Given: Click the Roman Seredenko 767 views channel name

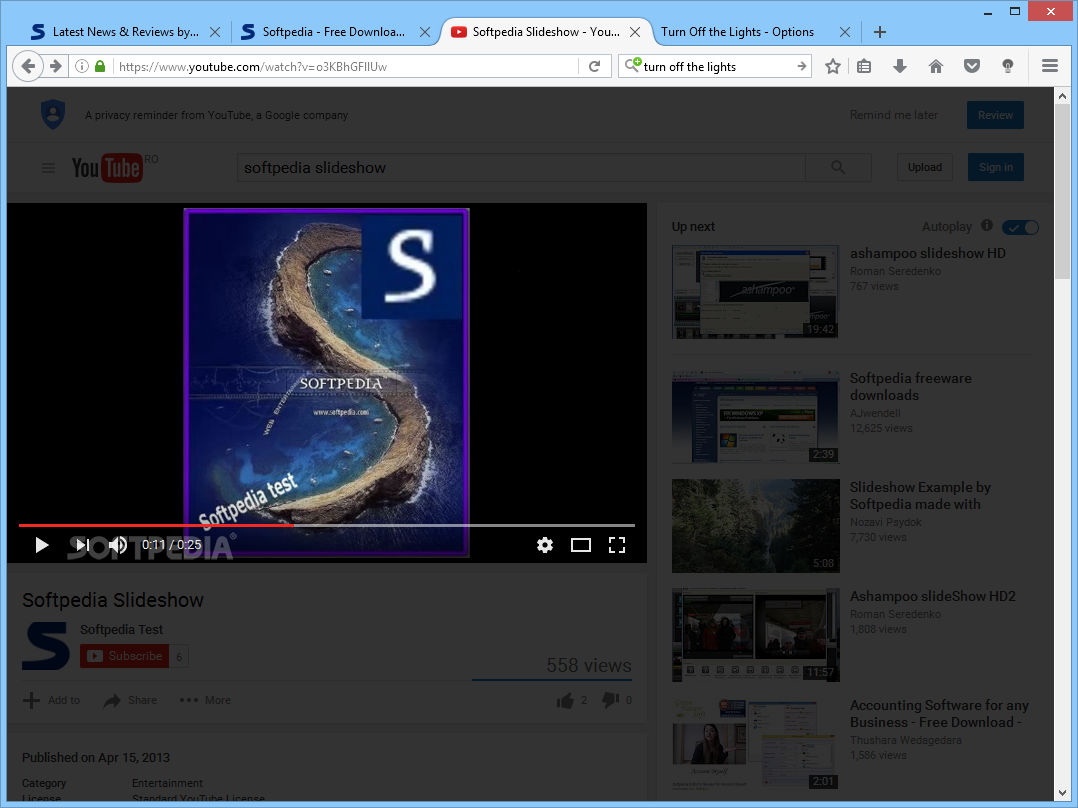Looking at the screenshot, I should coord(895,271).
